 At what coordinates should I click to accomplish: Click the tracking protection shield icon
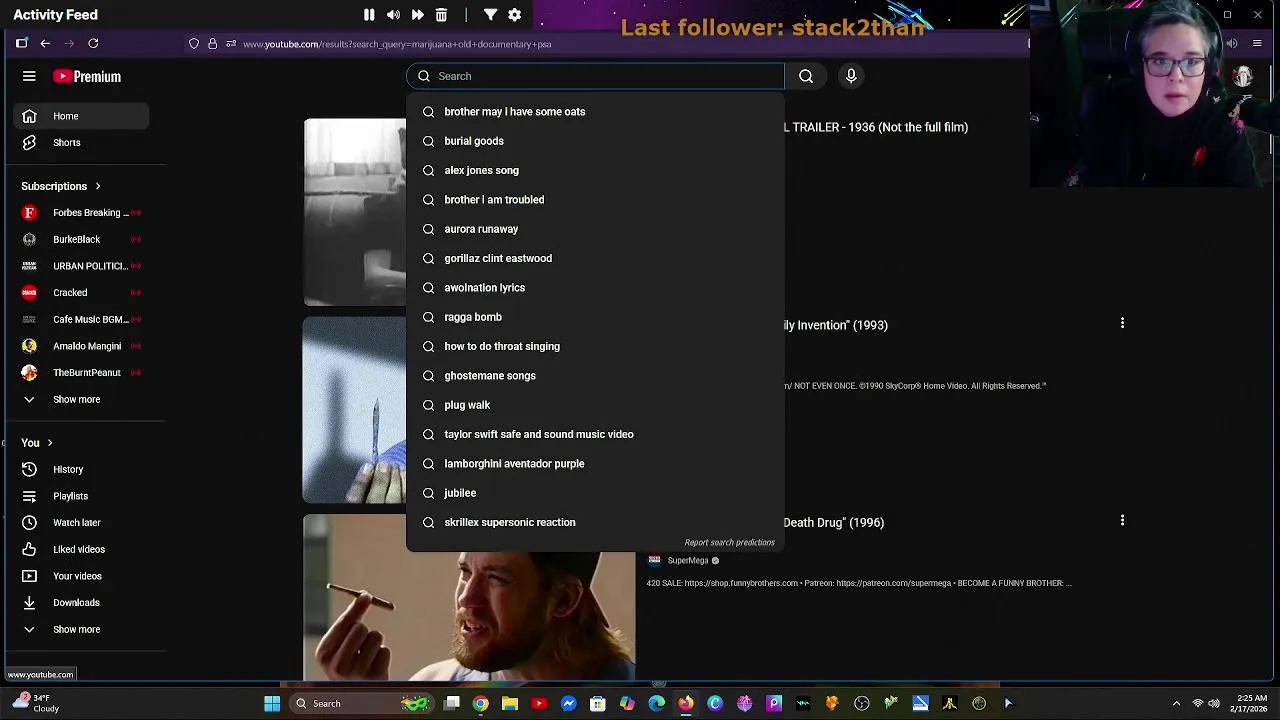click(x=194, y=44)
